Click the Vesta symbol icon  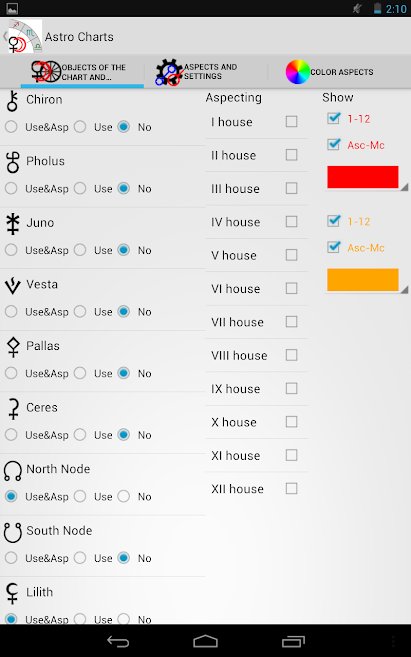click(x=13, y=285)
